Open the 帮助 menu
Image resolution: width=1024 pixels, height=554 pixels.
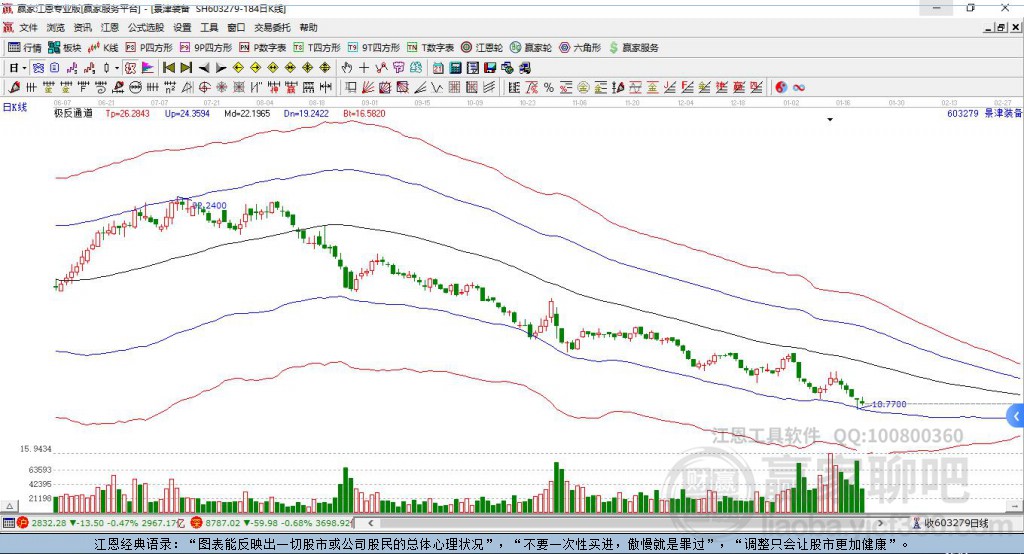pyautogui.click(x=308, y=27)
